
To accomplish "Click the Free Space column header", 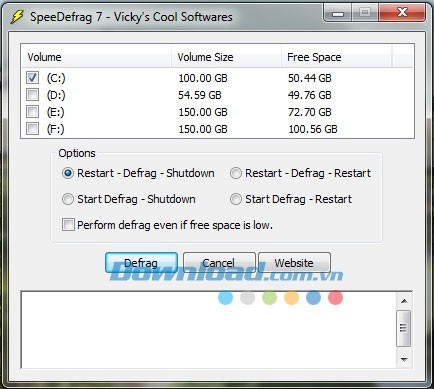I will click(x=337, y=57).
